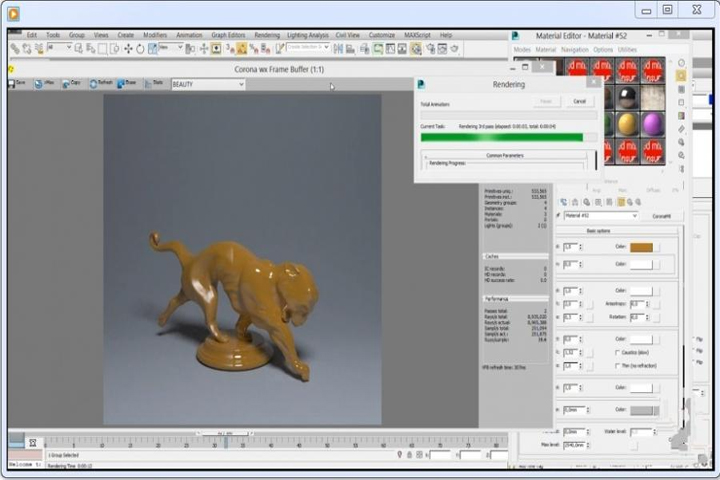This screenshot has width=720, height=480.
Task: Cancel the rendering in progress
Action: coord(578,101)
